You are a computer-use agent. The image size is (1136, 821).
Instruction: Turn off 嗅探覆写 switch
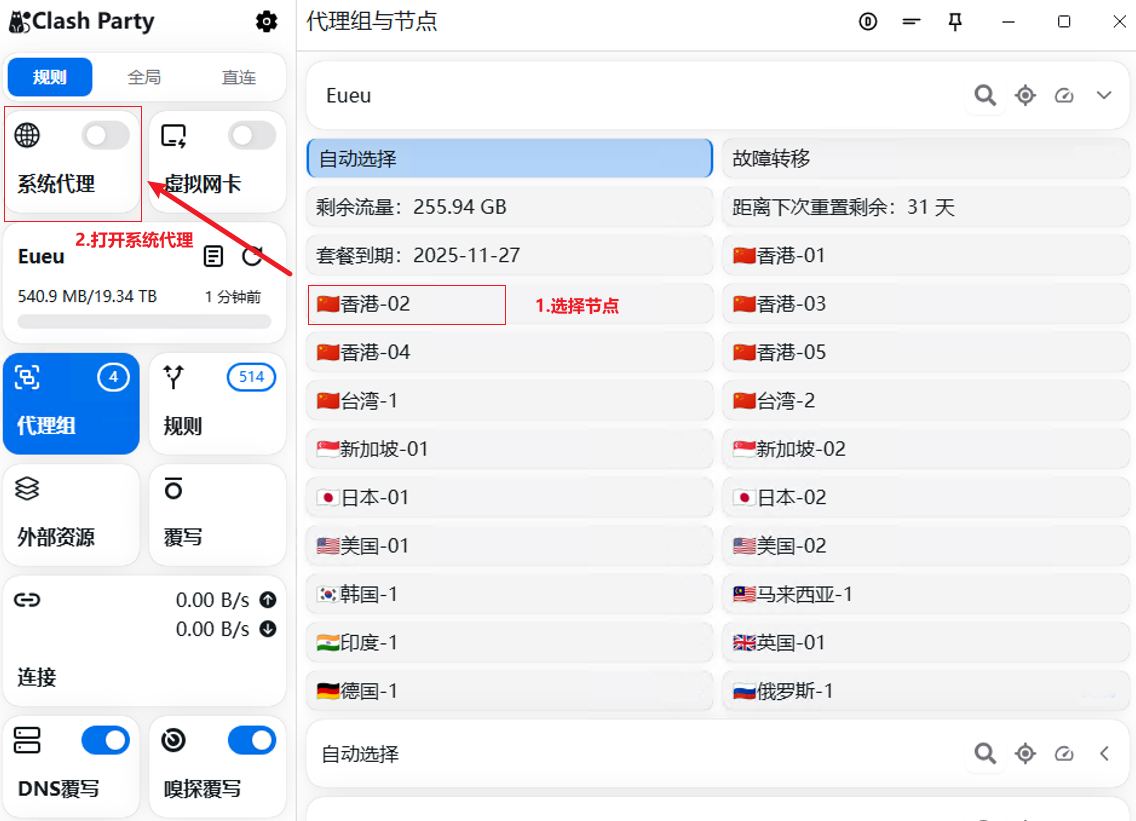[251, 740]
